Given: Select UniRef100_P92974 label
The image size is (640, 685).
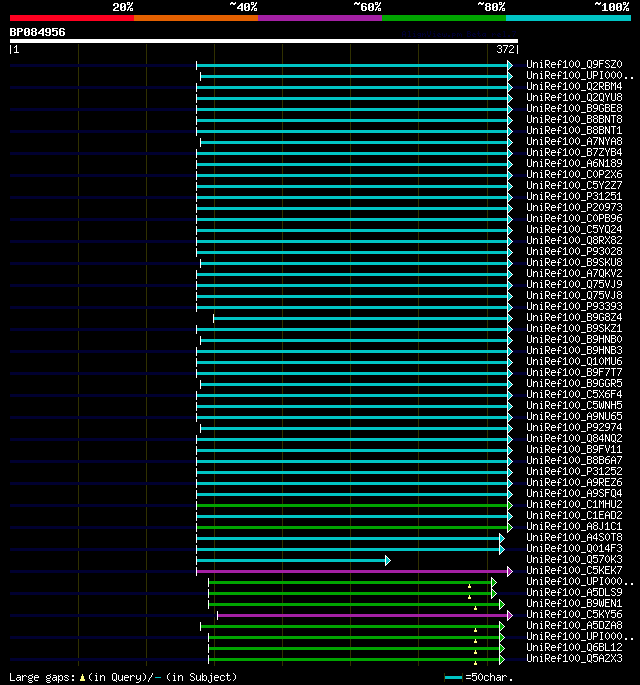Looking at the screenshot, I should click(574, 427).
